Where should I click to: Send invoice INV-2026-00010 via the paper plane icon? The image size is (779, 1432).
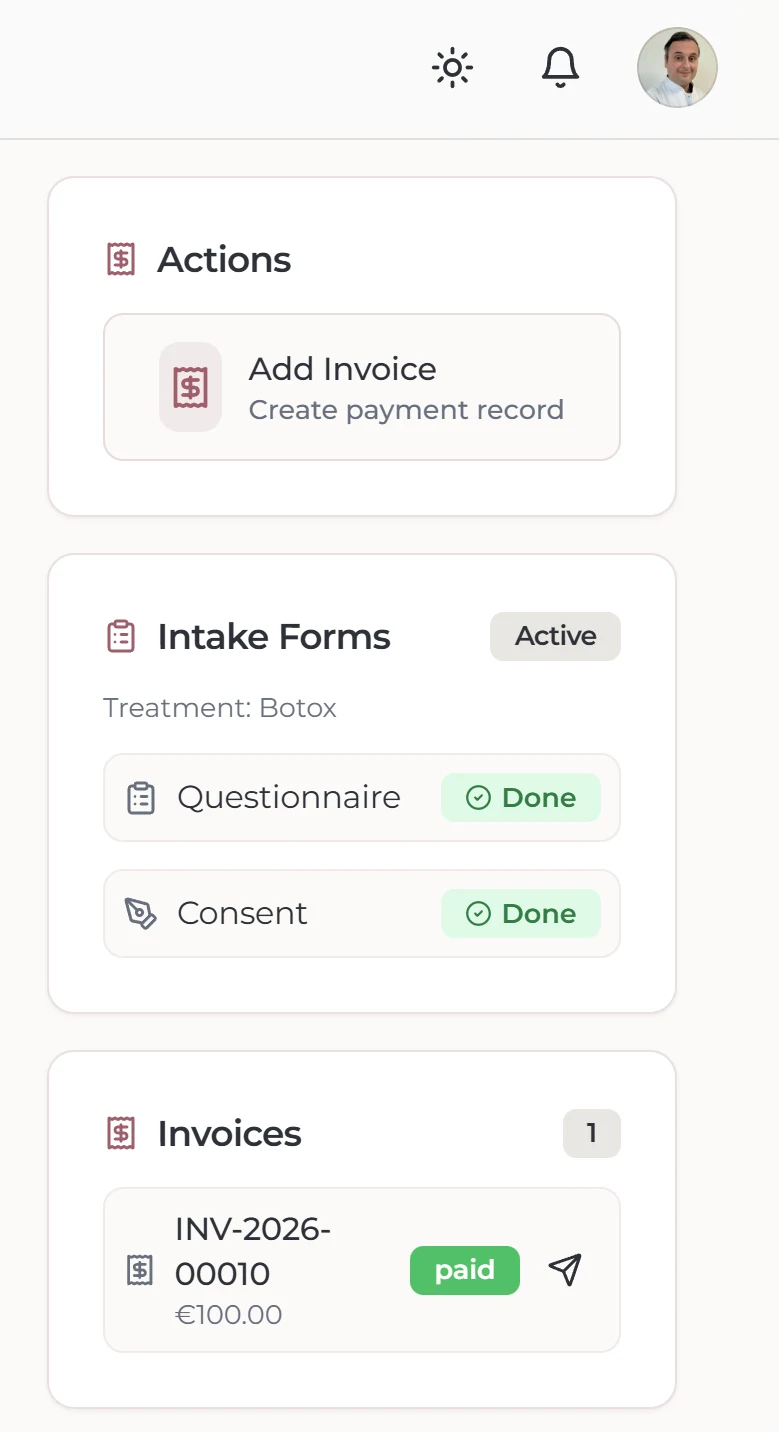click(565, 1270)
